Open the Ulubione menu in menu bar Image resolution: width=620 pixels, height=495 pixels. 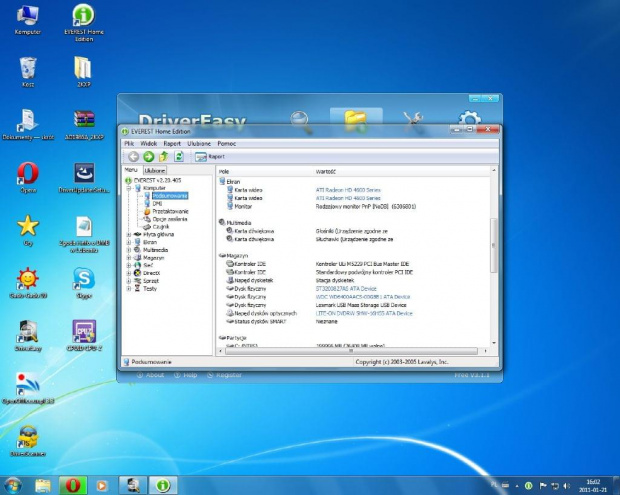tap(199, 144)
